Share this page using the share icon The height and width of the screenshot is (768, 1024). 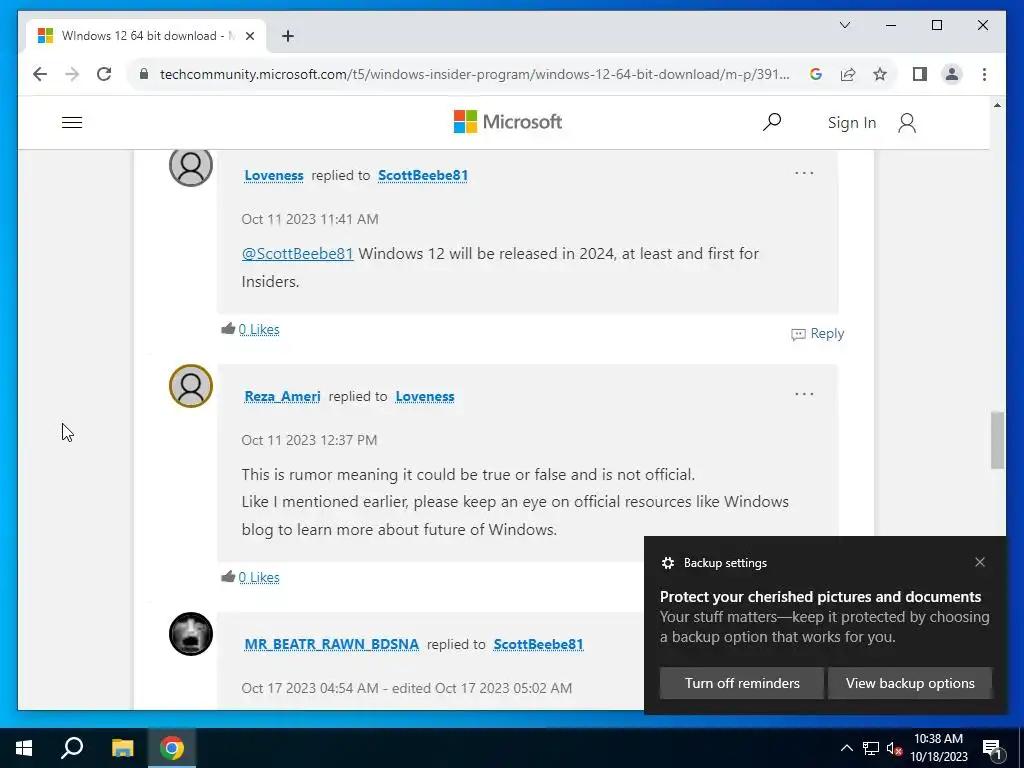(848, 74)
